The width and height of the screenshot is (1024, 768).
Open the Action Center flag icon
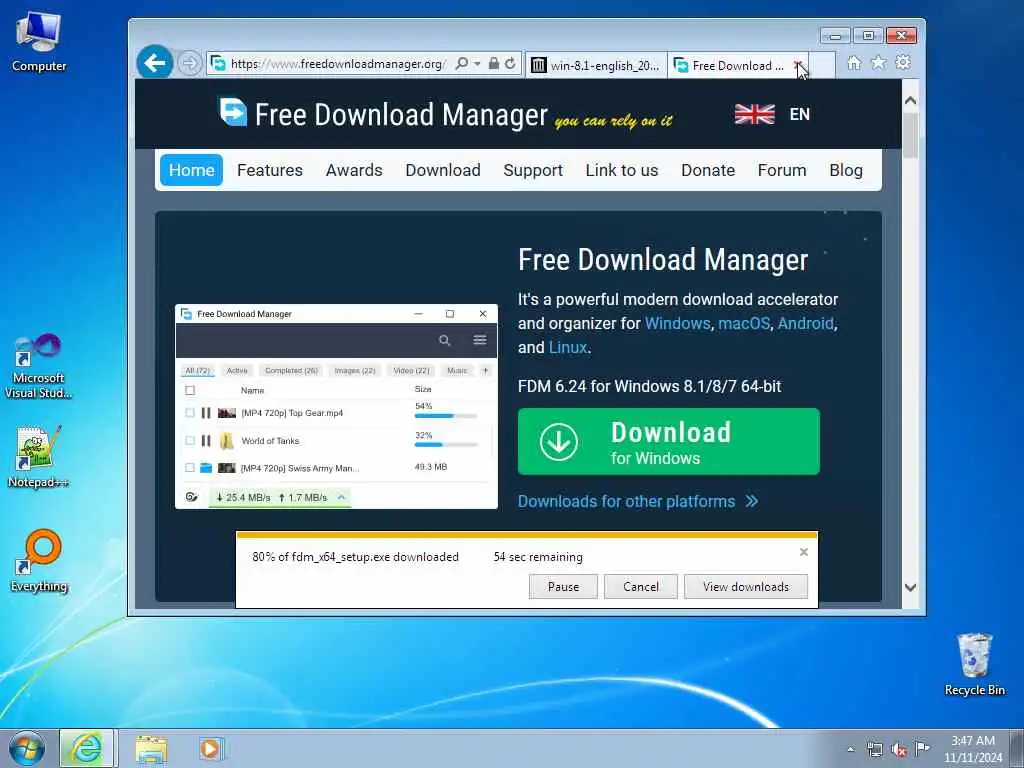[x=922, y=748]
